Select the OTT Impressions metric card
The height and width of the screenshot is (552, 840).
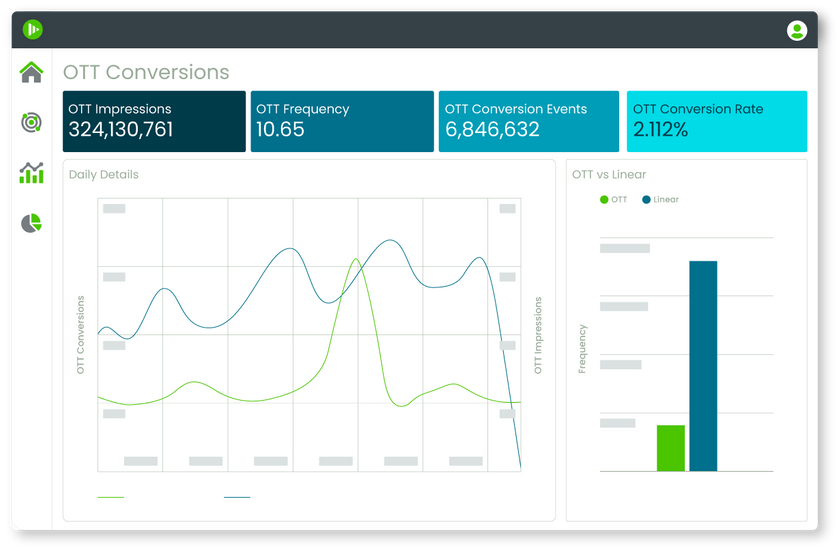pos(154,121)
